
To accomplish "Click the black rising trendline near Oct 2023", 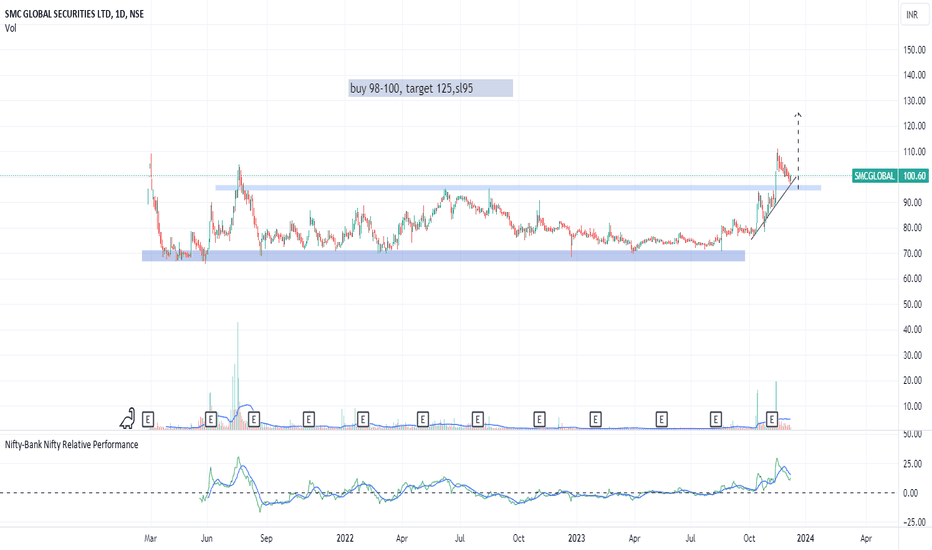I will (773, 208).
